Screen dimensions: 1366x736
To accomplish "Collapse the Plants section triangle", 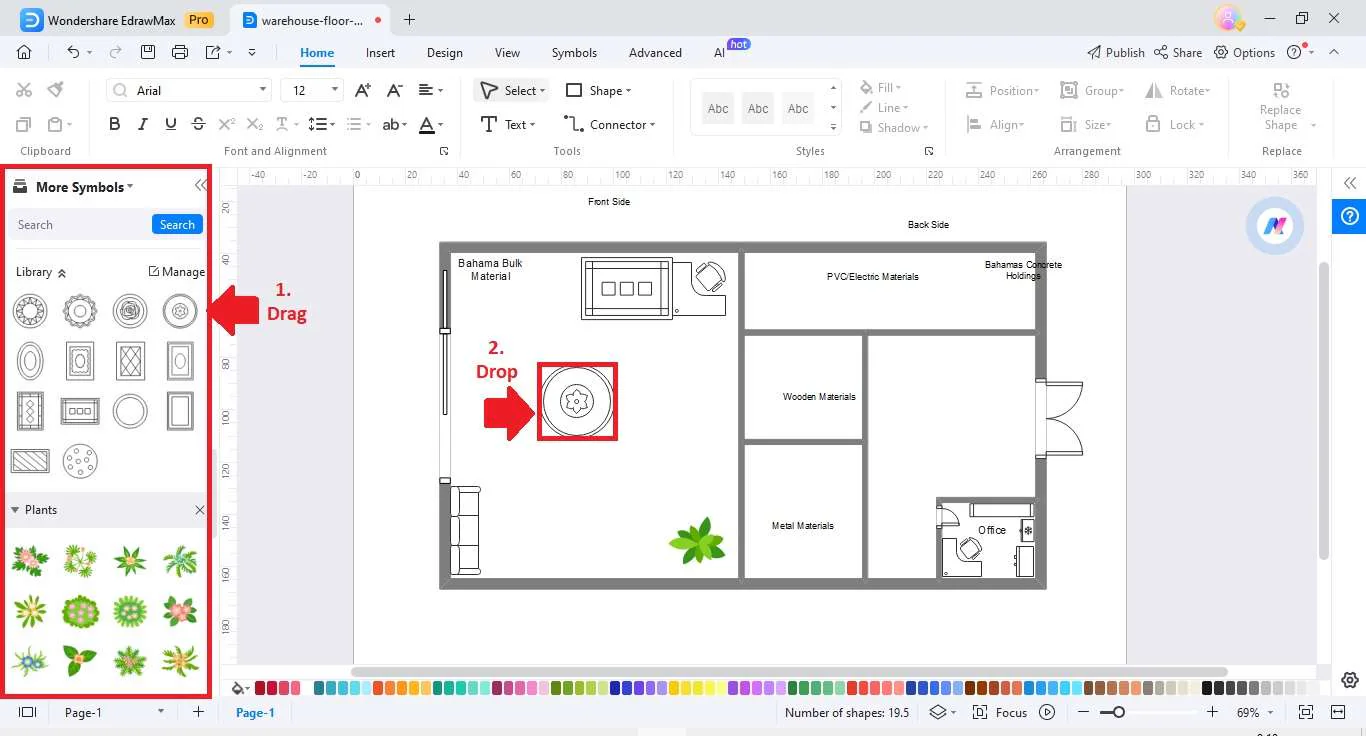I will [15, 510].
